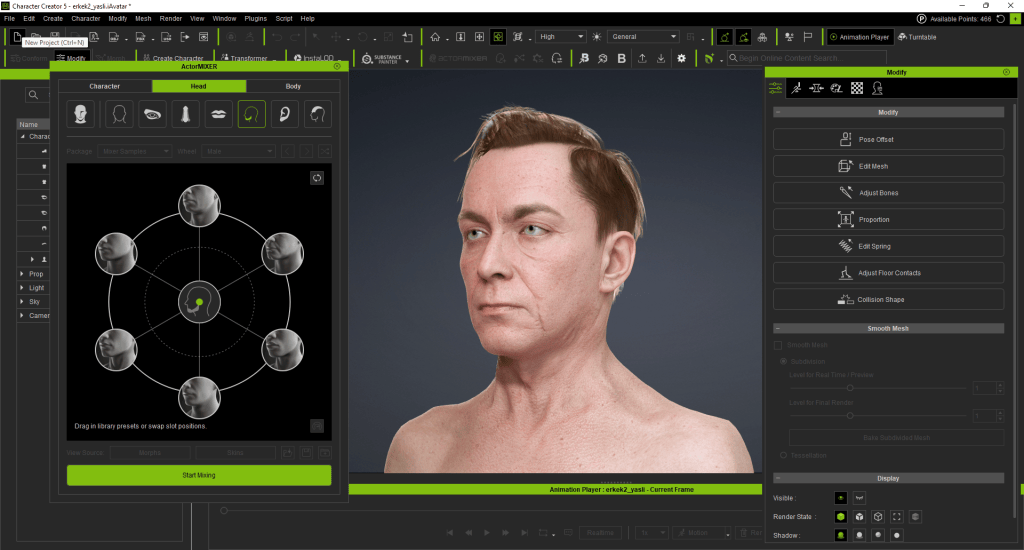This screenshot has width=1024, height=550.
Task: Select the mouth lips category icon
Action: 218,114
